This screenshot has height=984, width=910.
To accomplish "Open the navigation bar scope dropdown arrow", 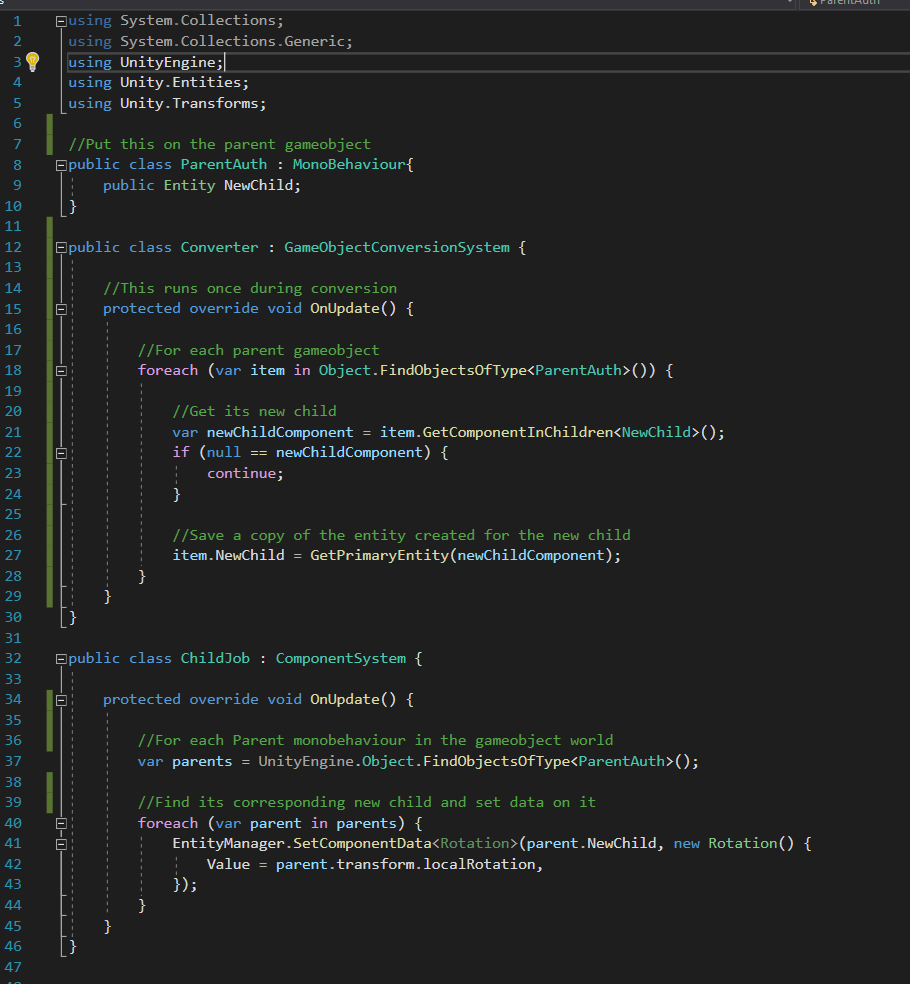I will (x=790, y=3).
